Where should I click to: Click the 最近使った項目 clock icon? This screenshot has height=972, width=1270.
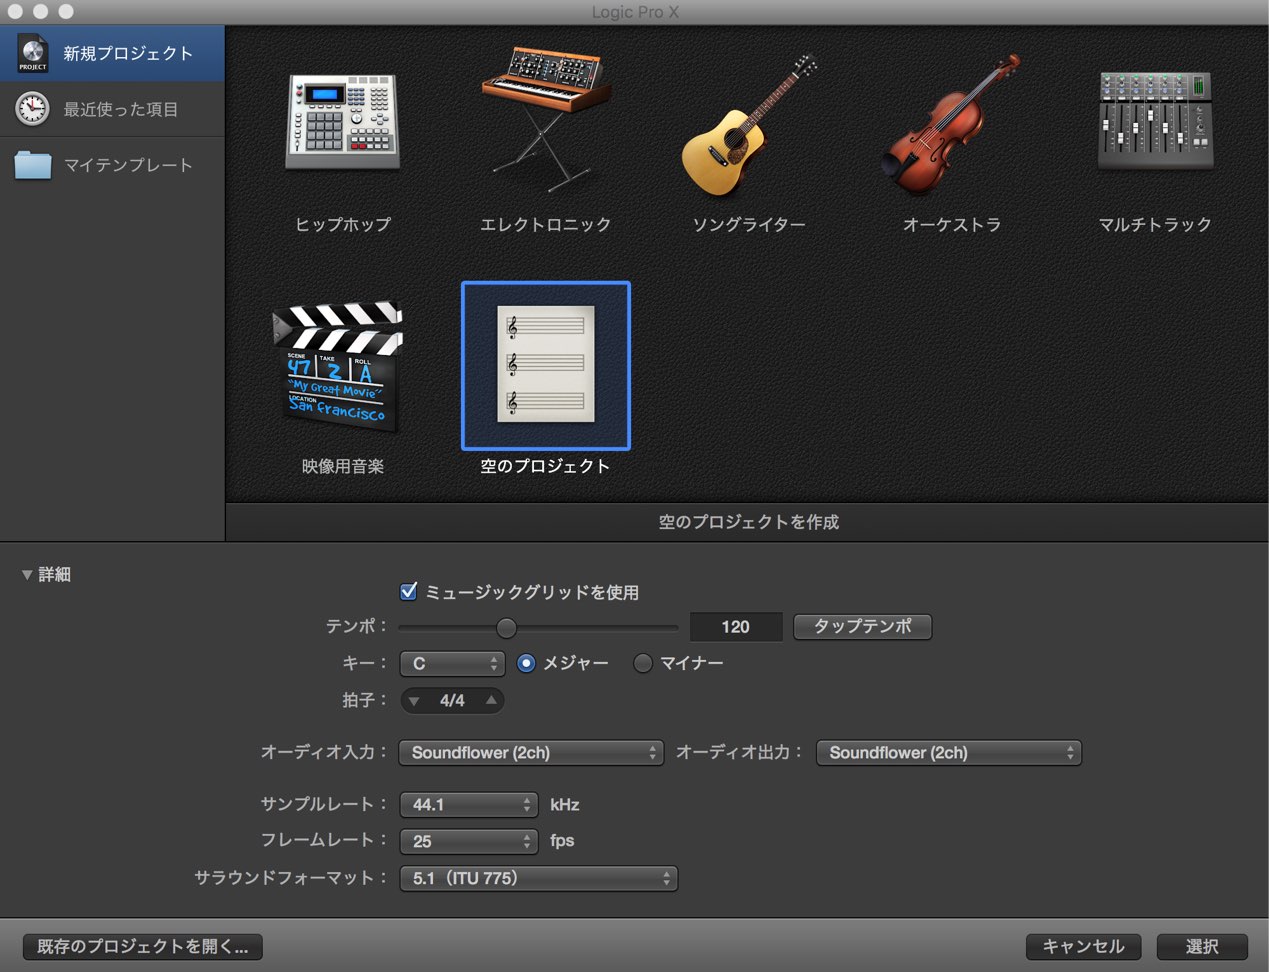click(x=32, y=108)
